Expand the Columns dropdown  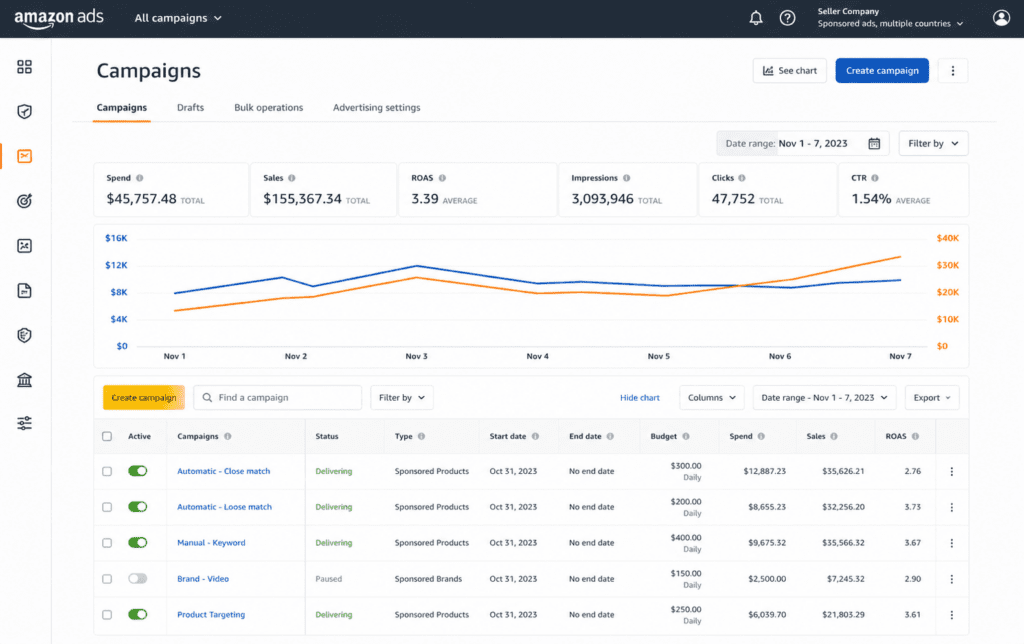(711, 398)
